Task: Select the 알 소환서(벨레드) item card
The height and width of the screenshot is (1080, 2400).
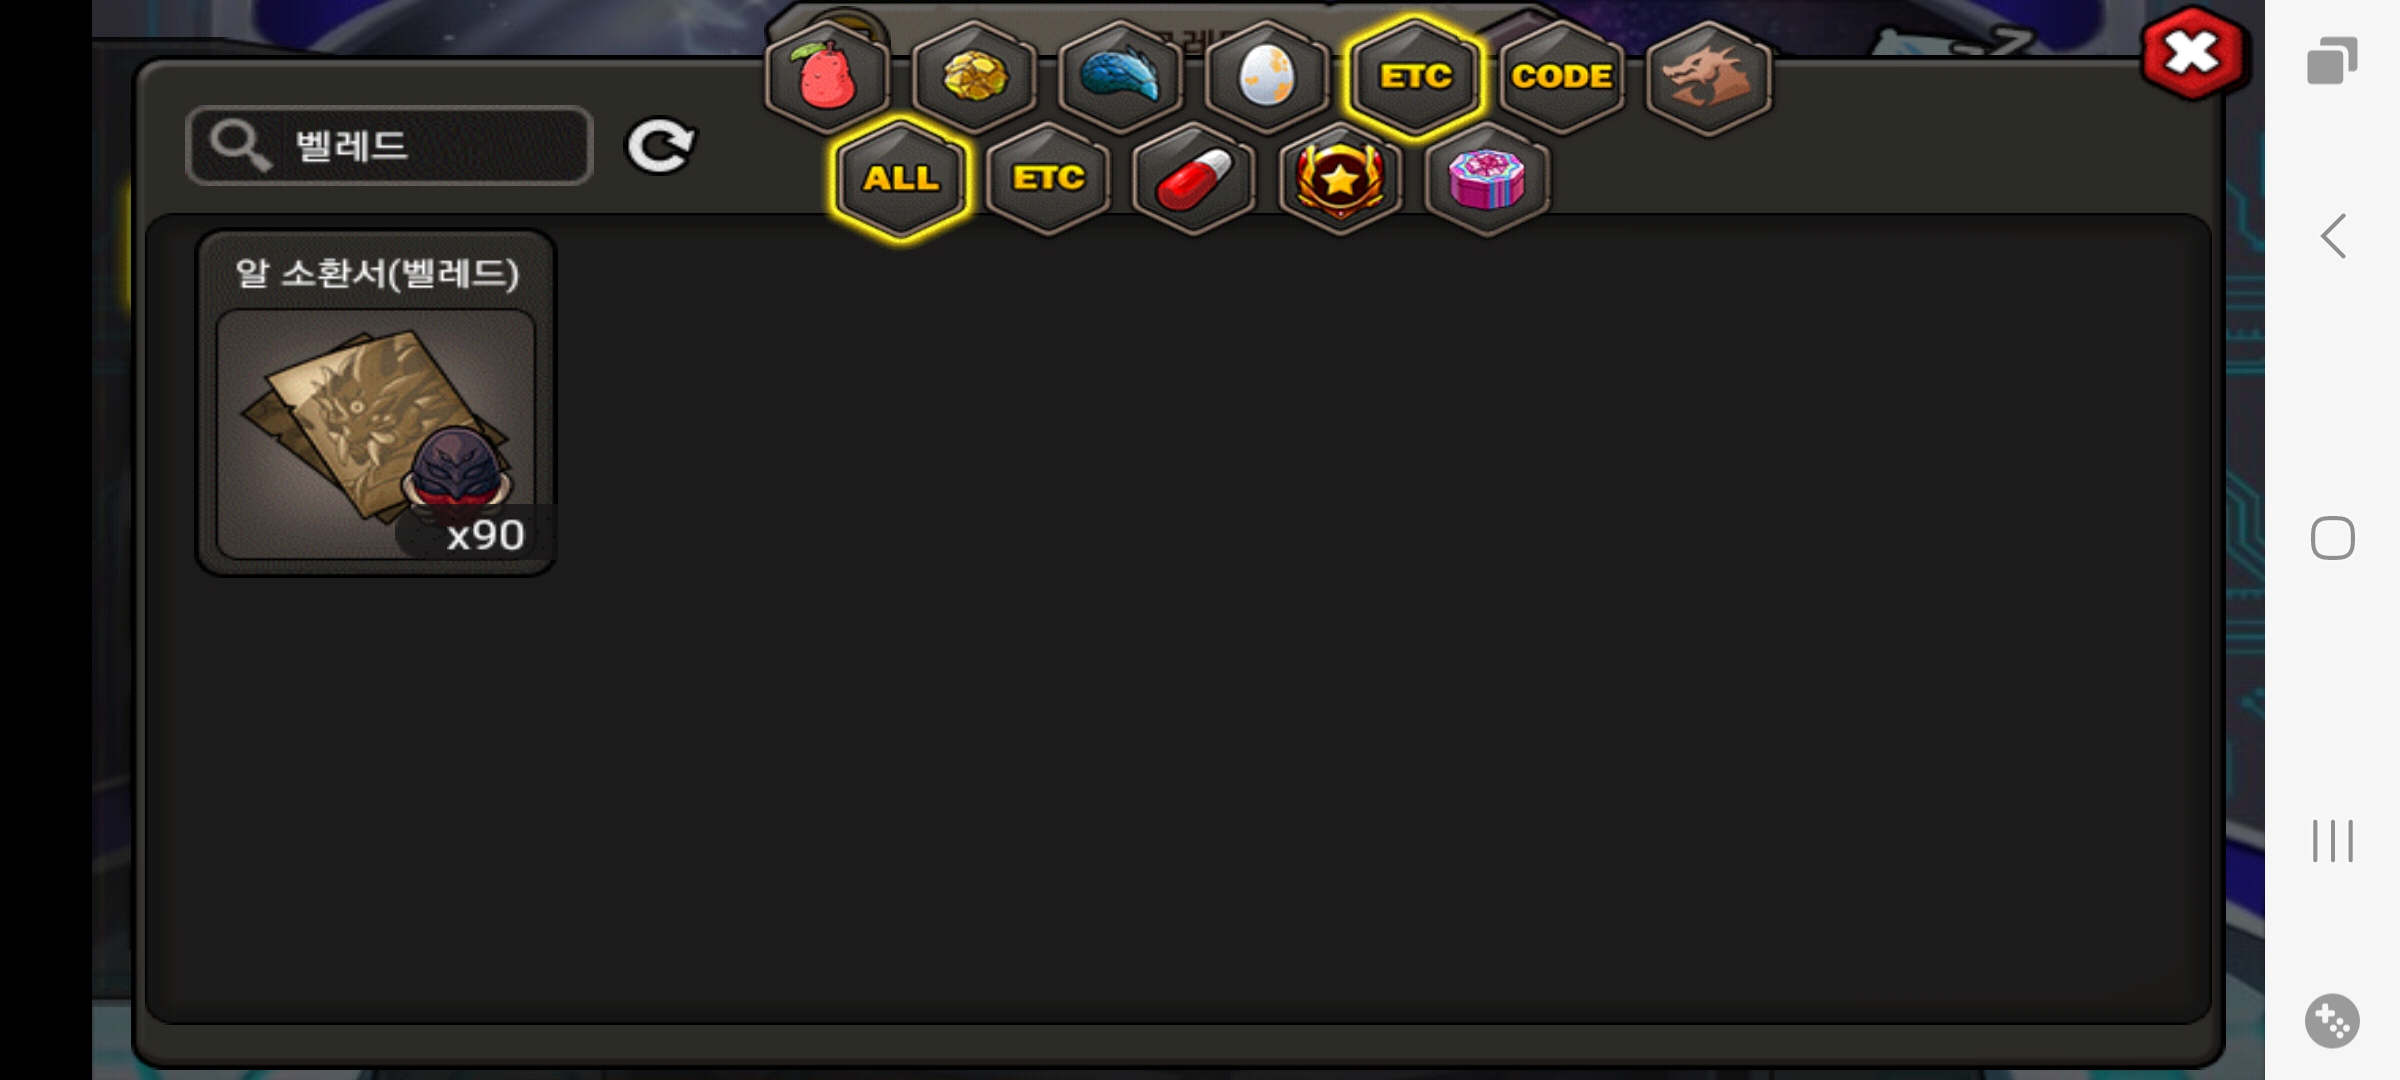Action: pos(376,403)
